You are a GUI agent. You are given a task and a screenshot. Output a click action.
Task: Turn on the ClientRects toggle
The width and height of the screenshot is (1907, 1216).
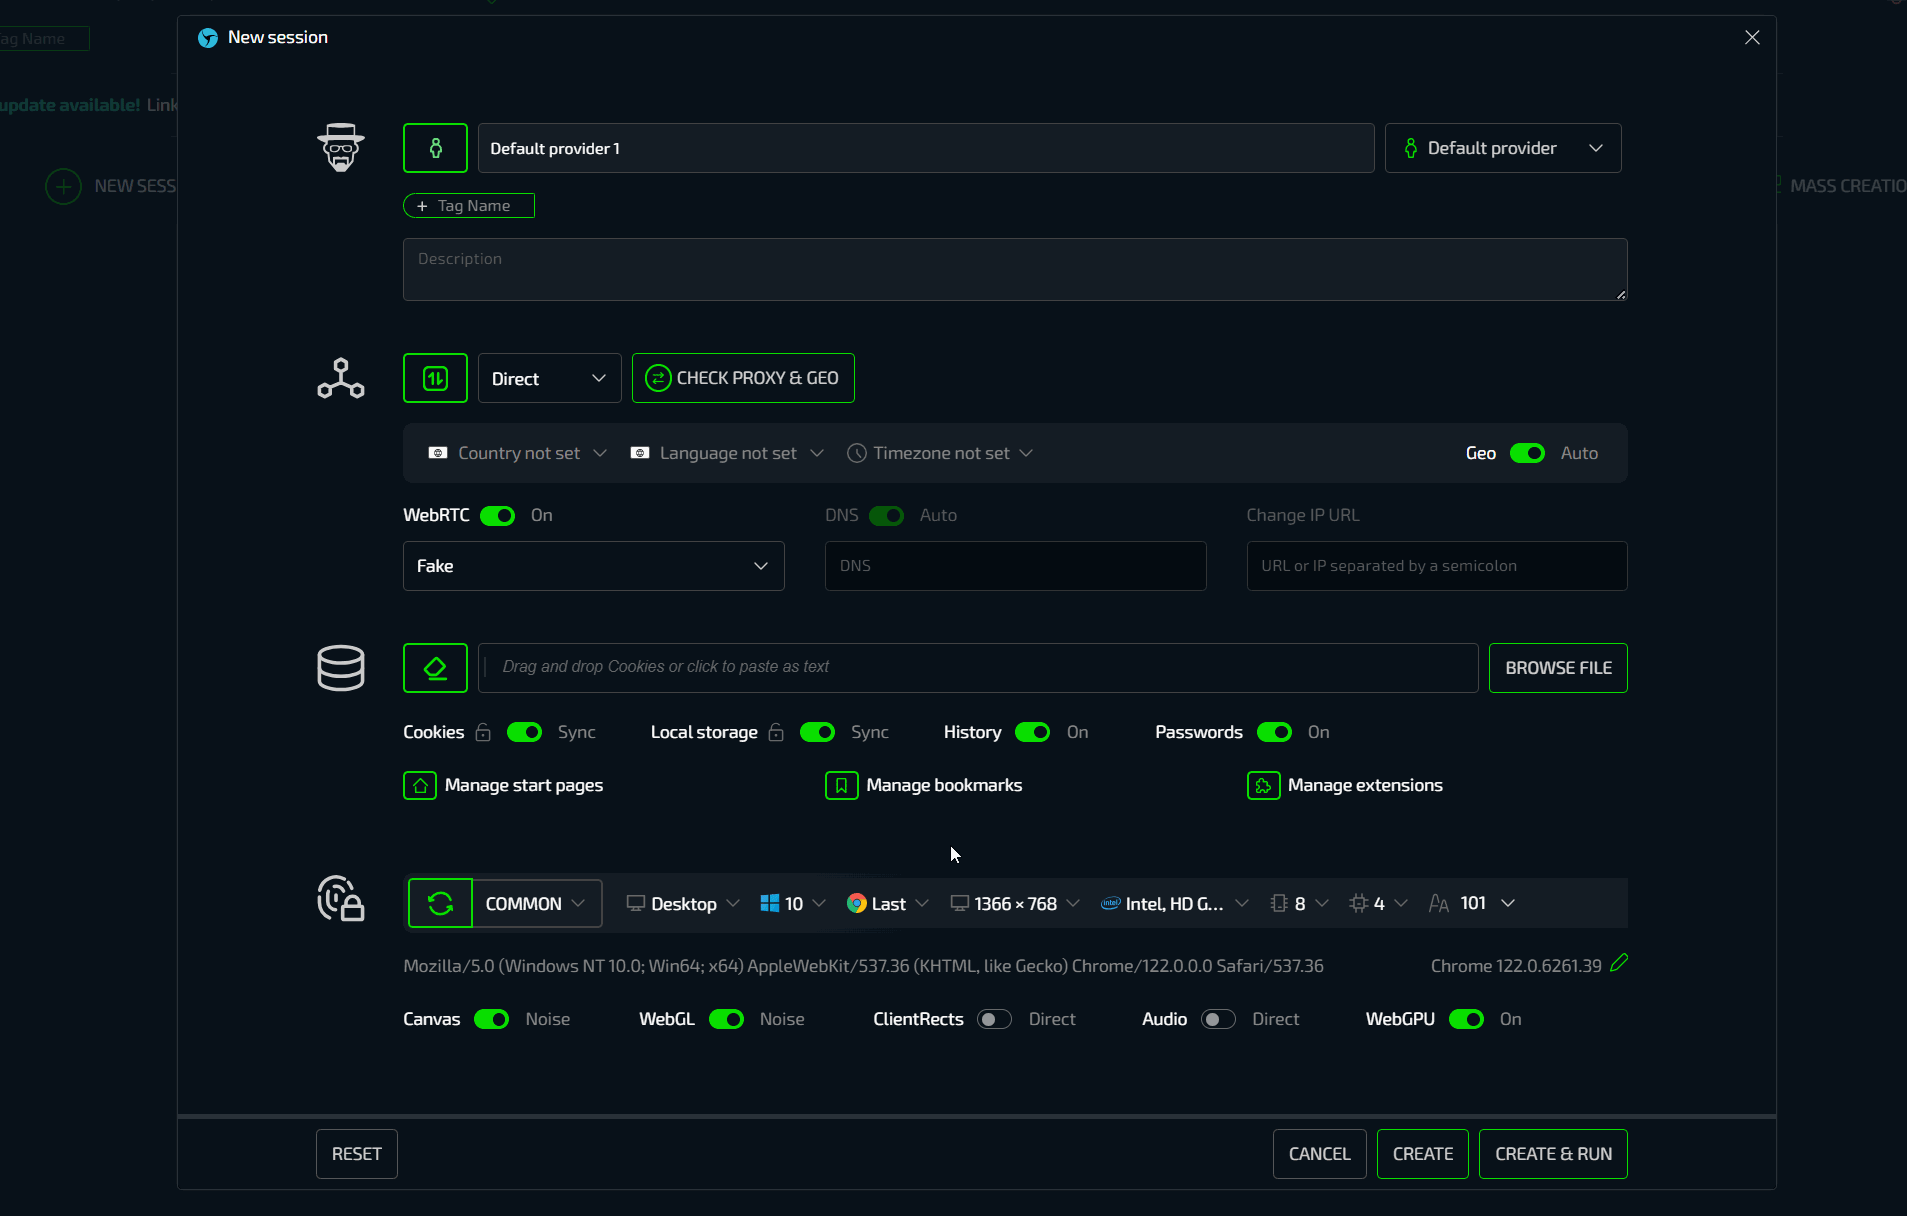coord(994,1020)
